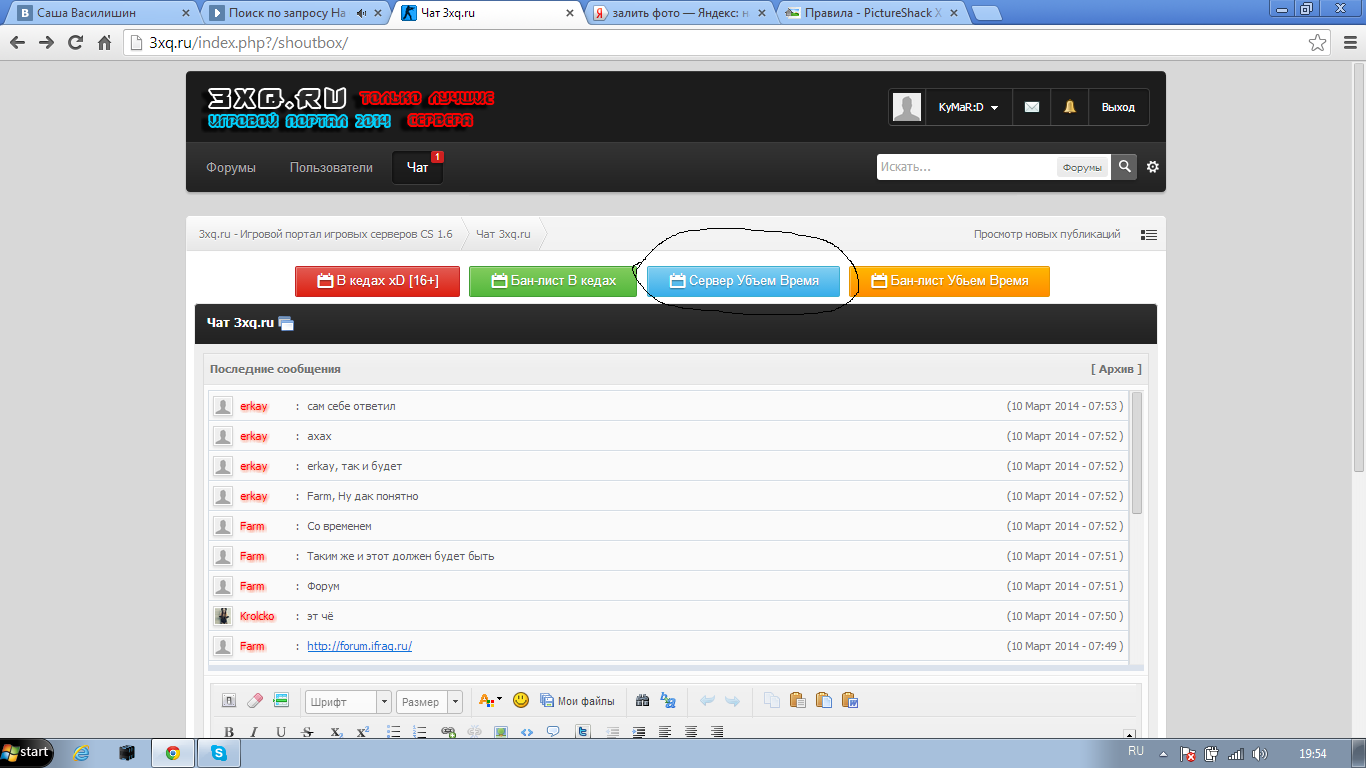Open the [ Архив ] chat archive link

pyautogui.click(x=1116, y=369)
